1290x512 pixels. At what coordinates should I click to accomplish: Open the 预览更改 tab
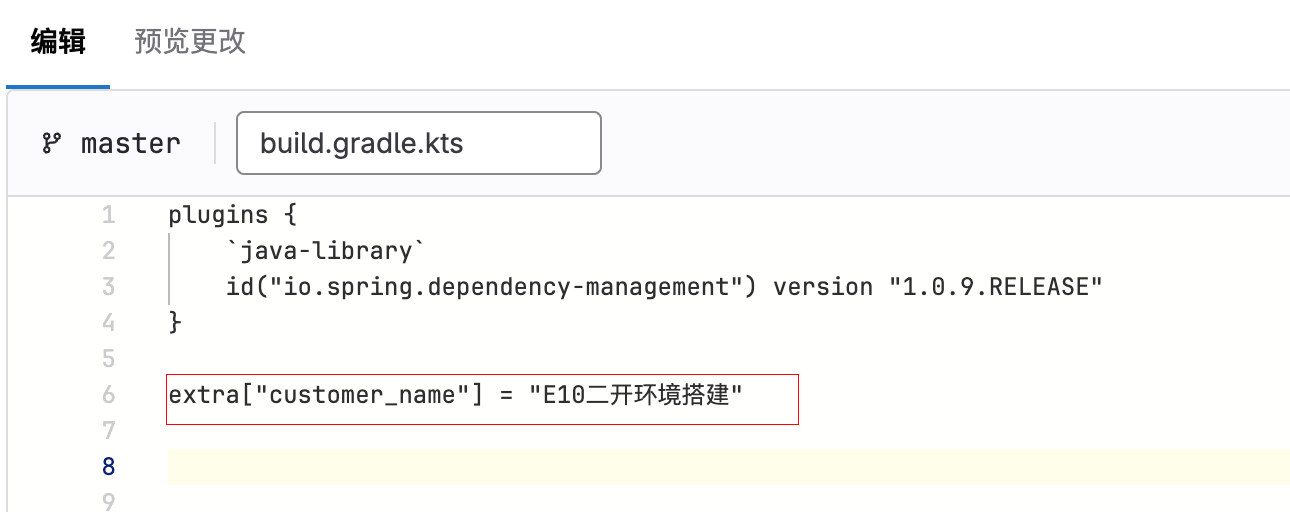tap(190, 42)
